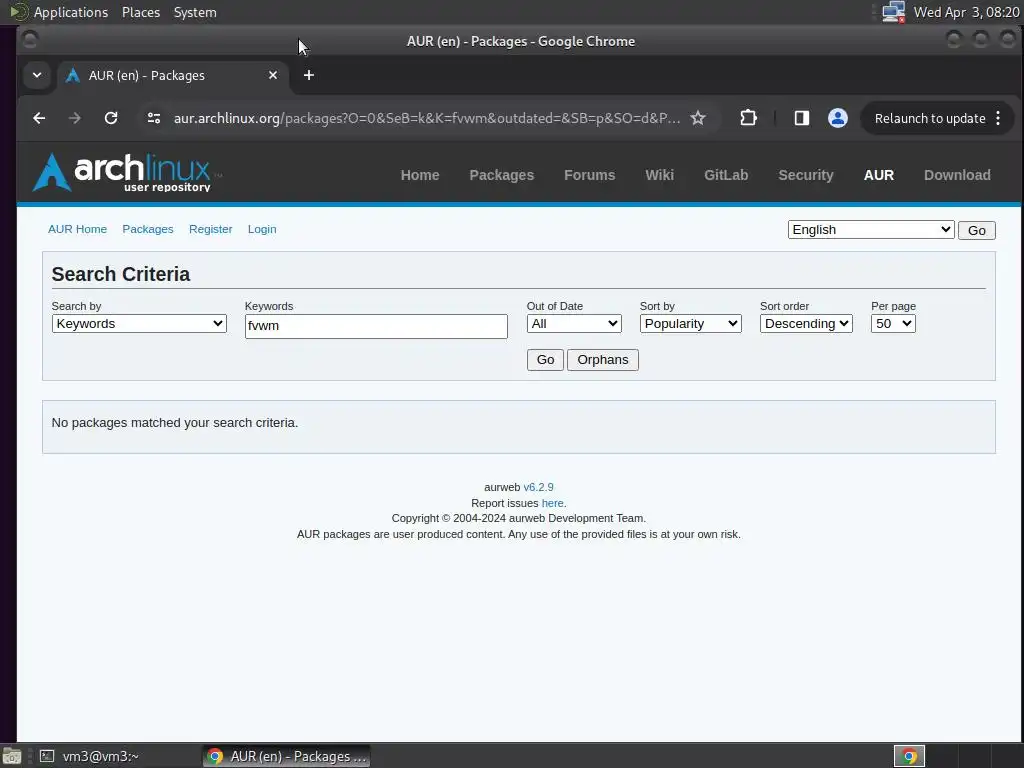
Task: Click the address bar URL
Action: tap(426, 118)
